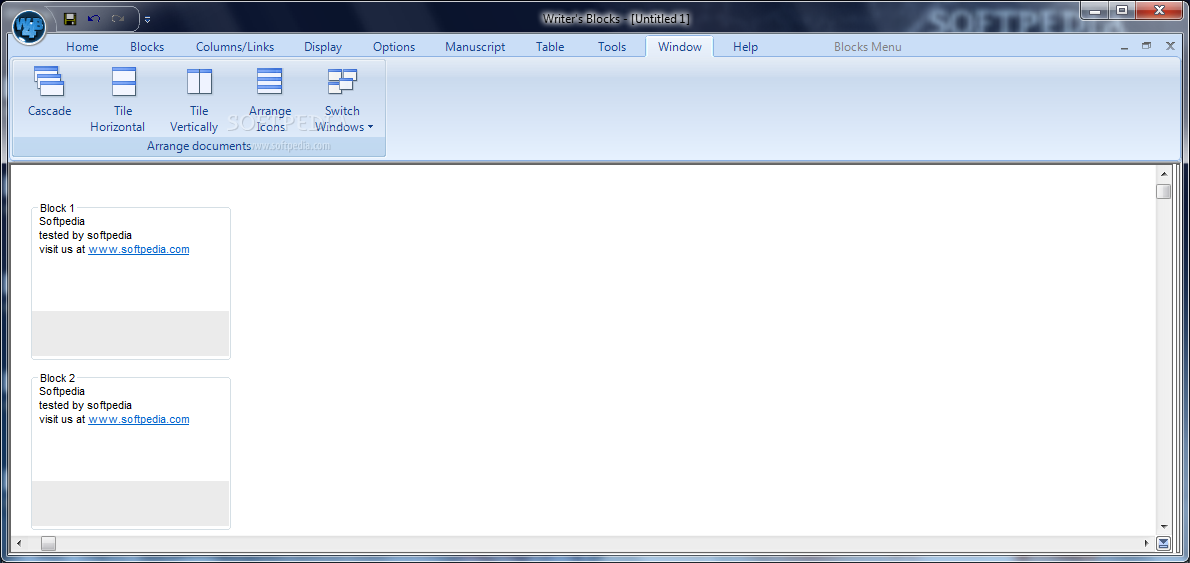The height and width of the screenshot is (563, 1190).
Task: Open the quick access toolbar customize arrow
Action: 147,19
